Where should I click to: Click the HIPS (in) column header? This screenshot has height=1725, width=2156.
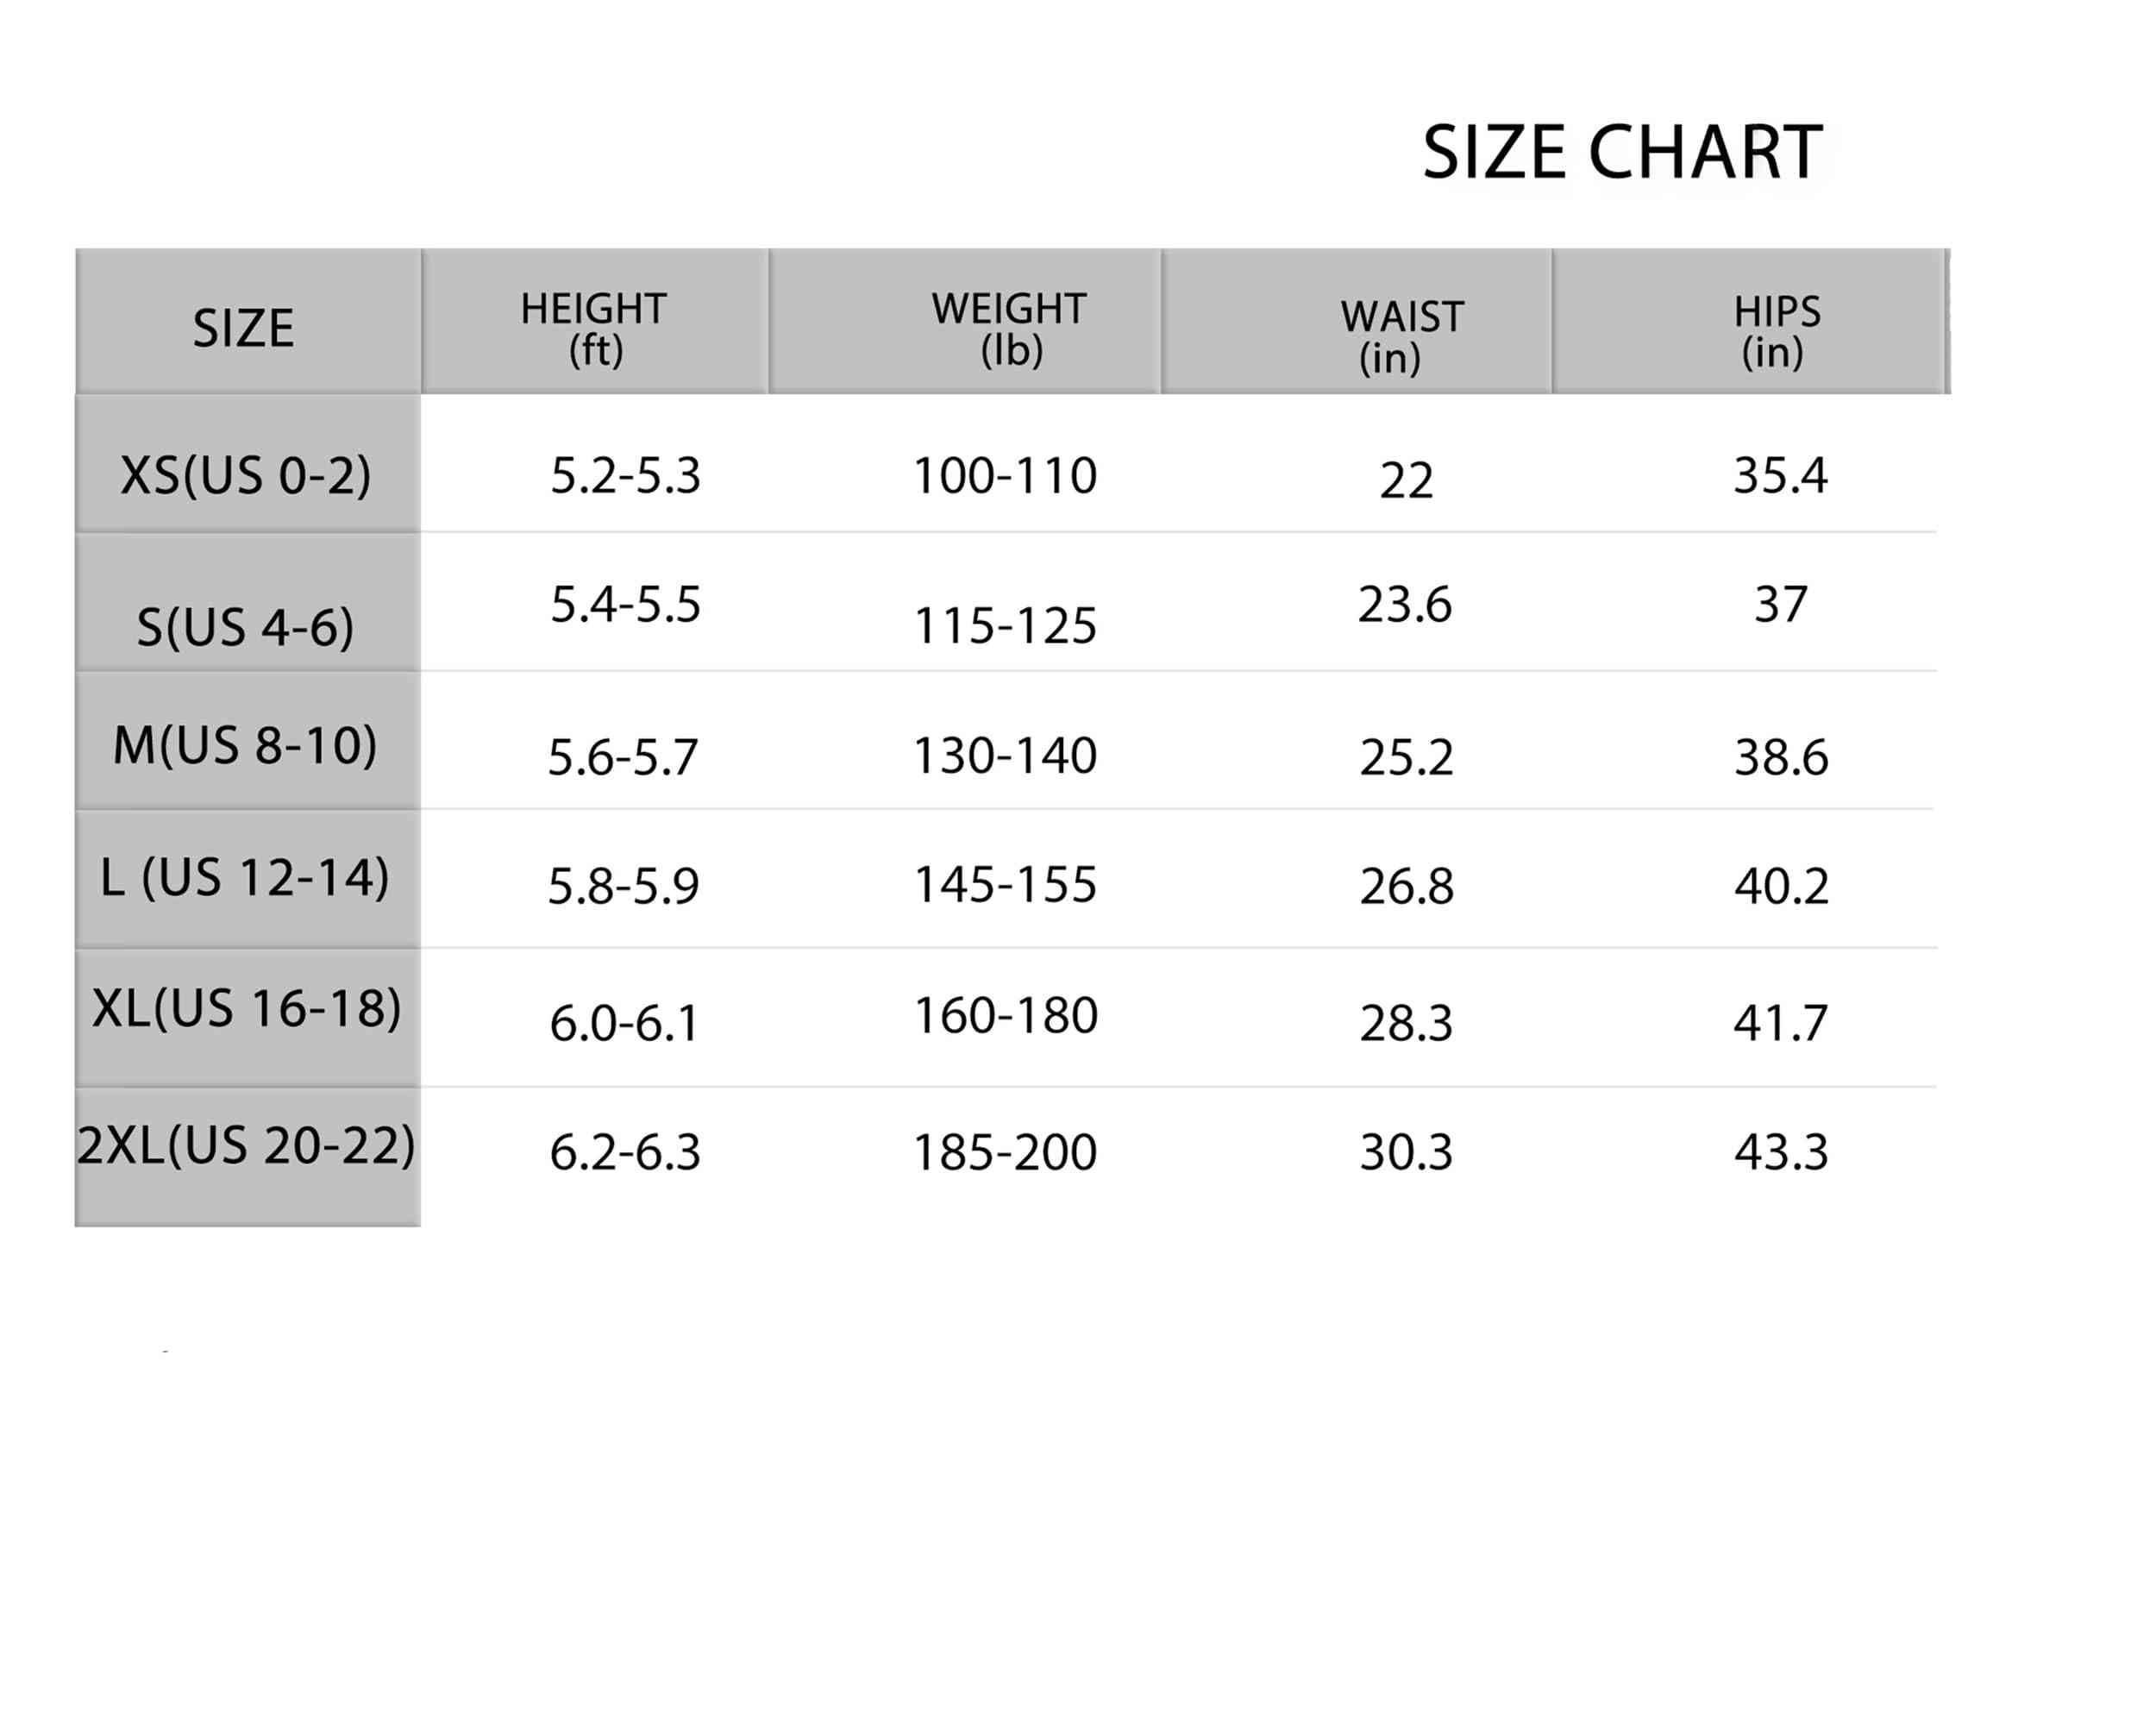[1776, 332]
